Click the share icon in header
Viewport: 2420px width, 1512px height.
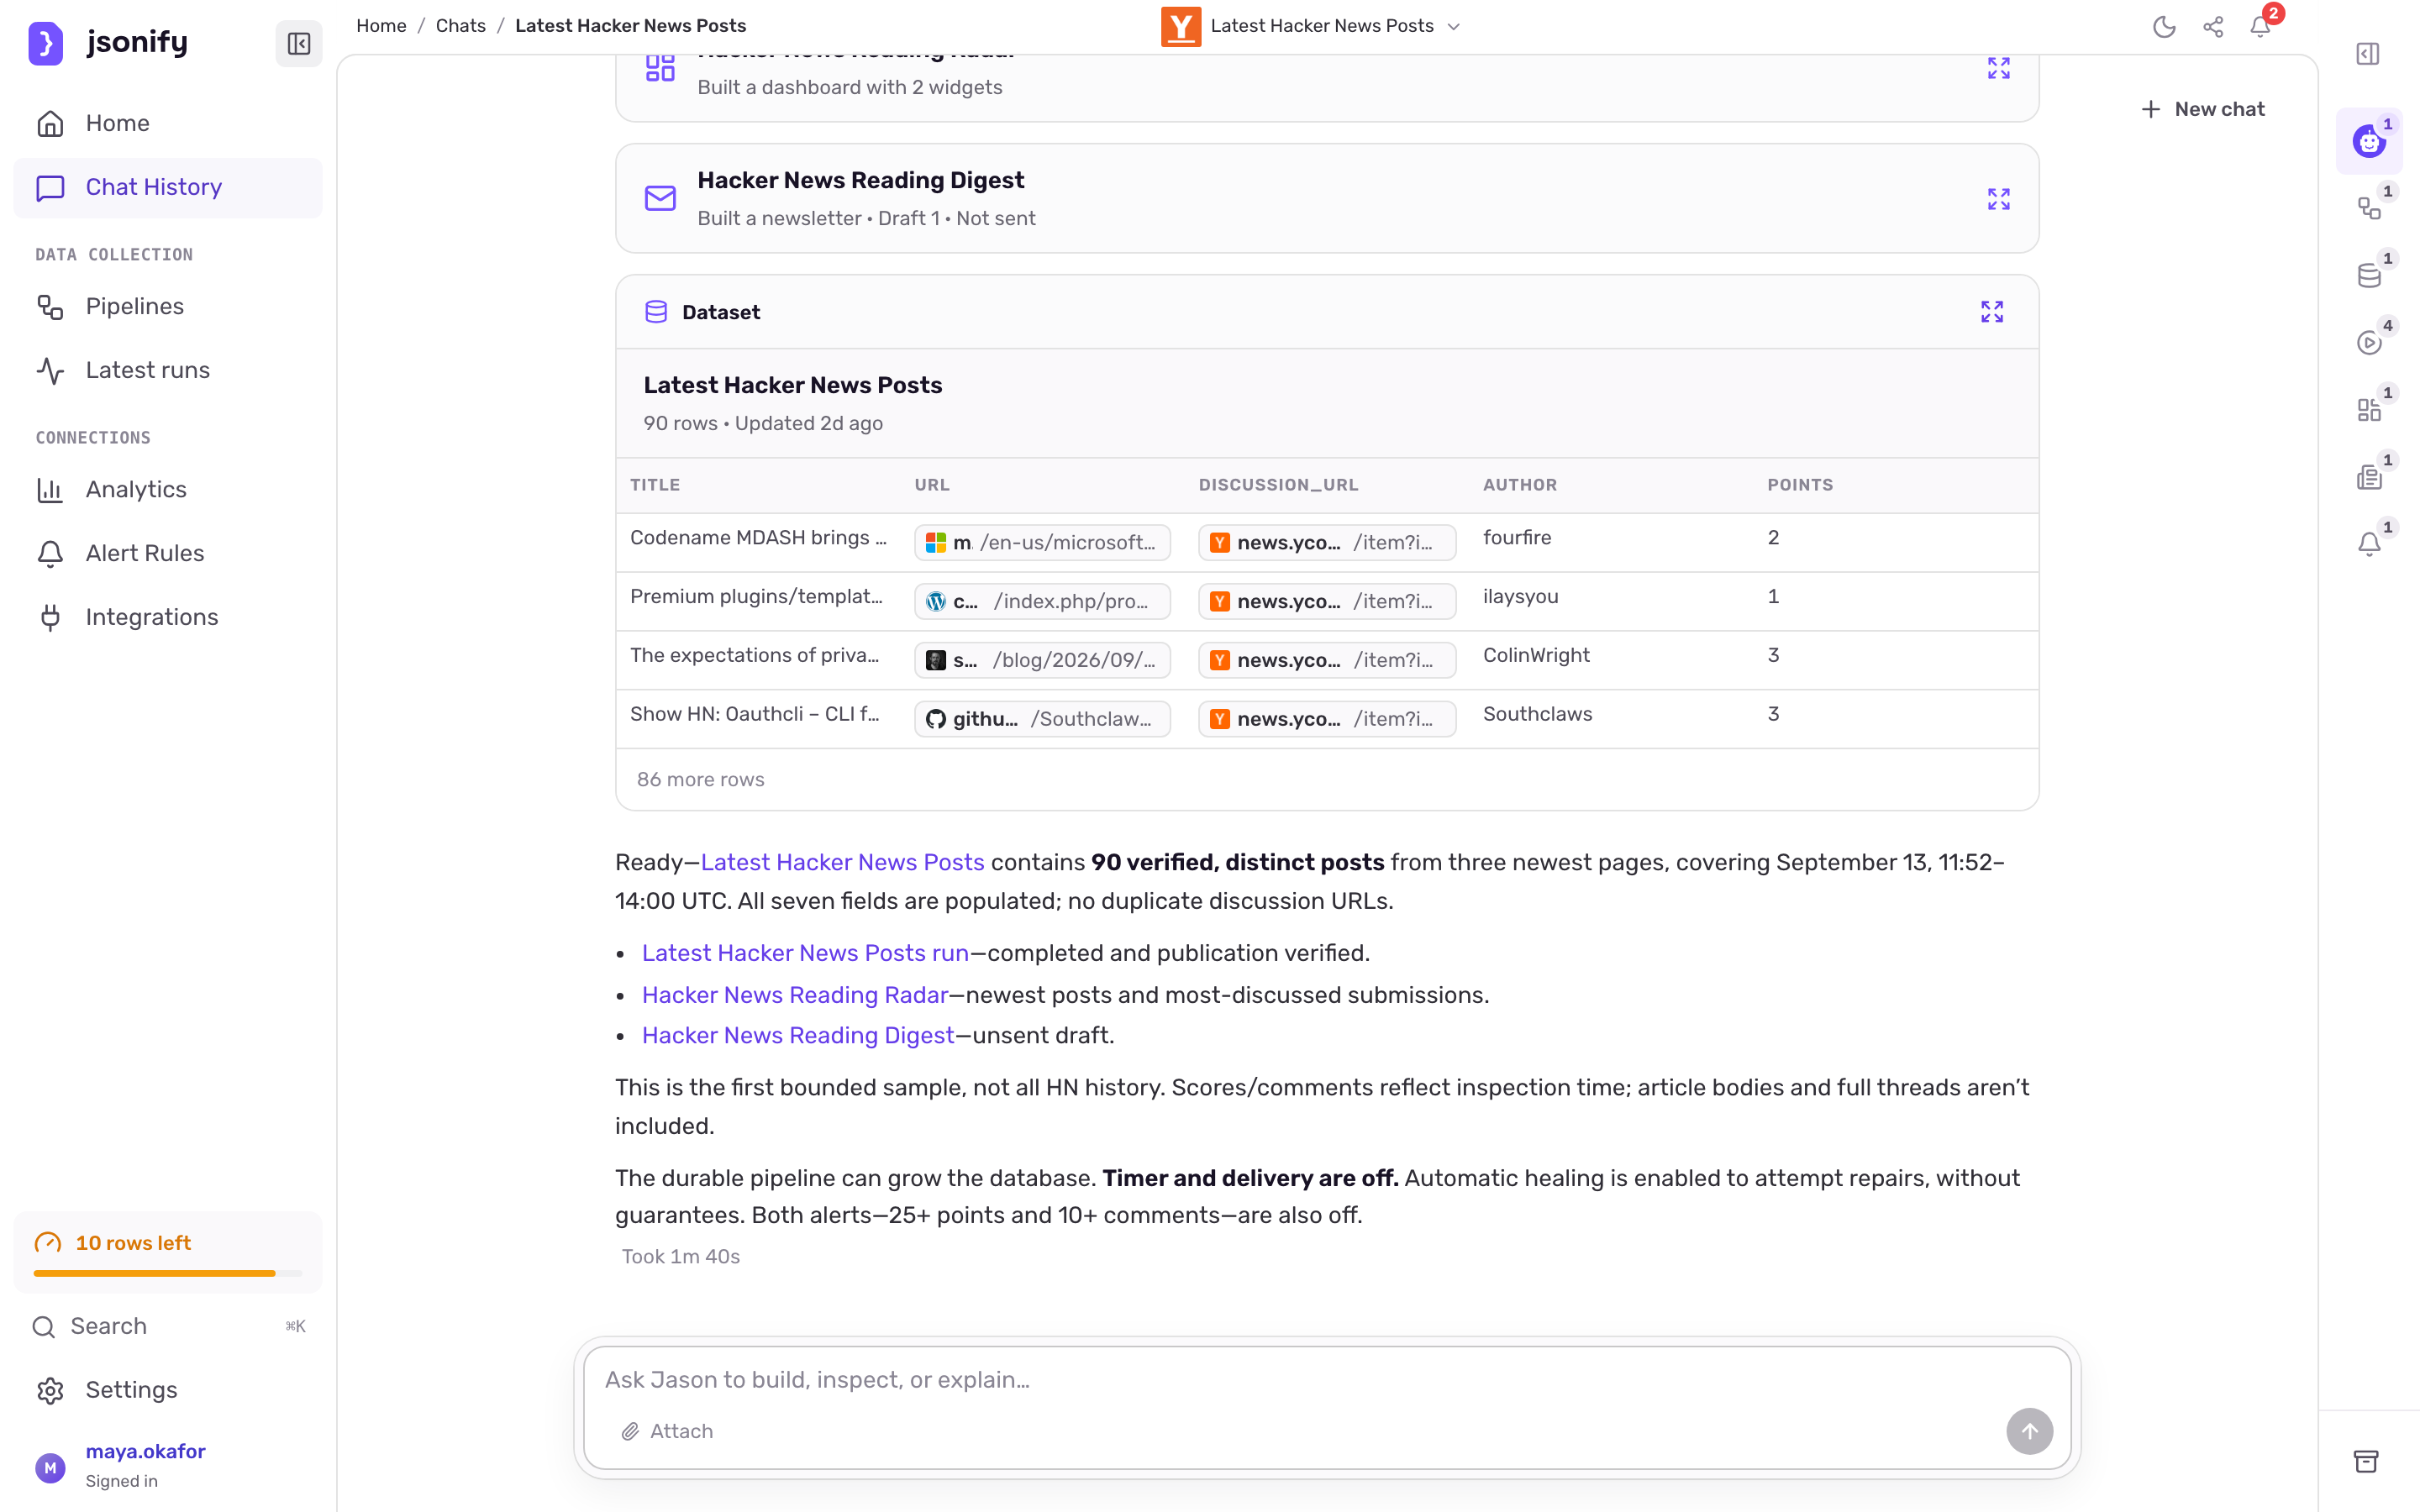(2213, 26)
